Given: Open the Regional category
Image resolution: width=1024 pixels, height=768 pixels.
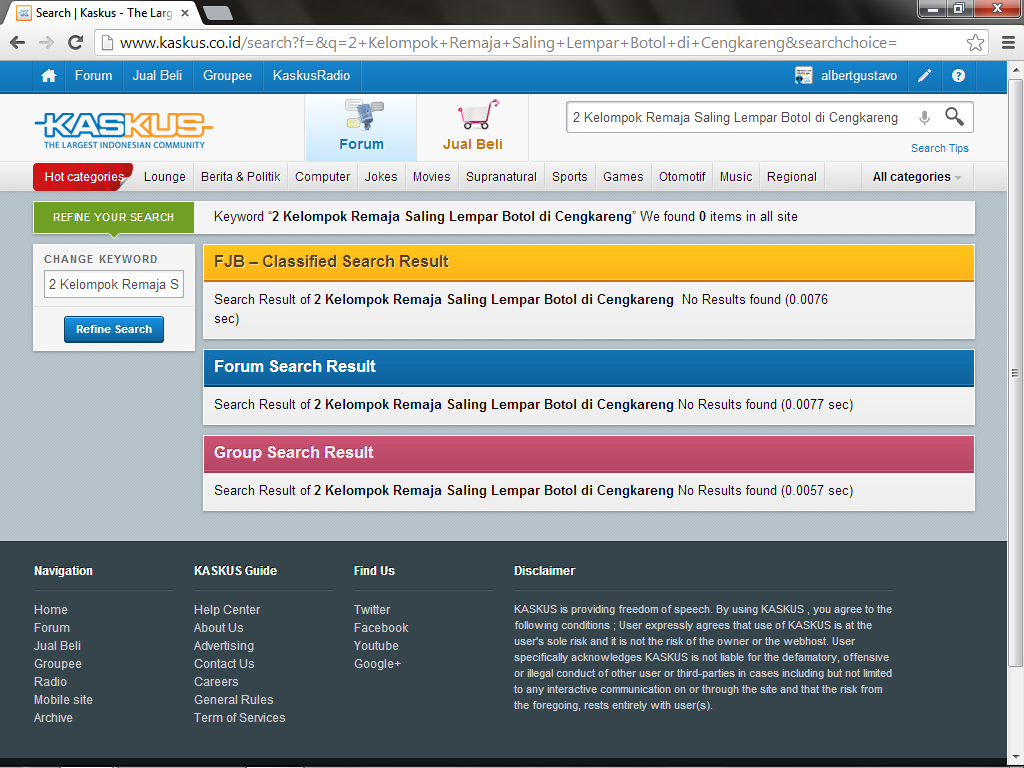Looking at the screenshot, I should point(792,177).
